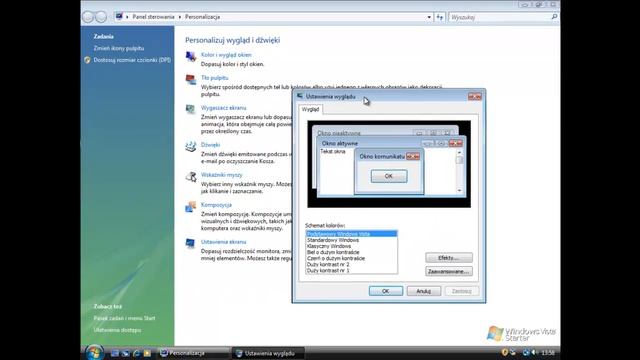Click the Wskaźniki myszy icon

click(x=191, y=177)
